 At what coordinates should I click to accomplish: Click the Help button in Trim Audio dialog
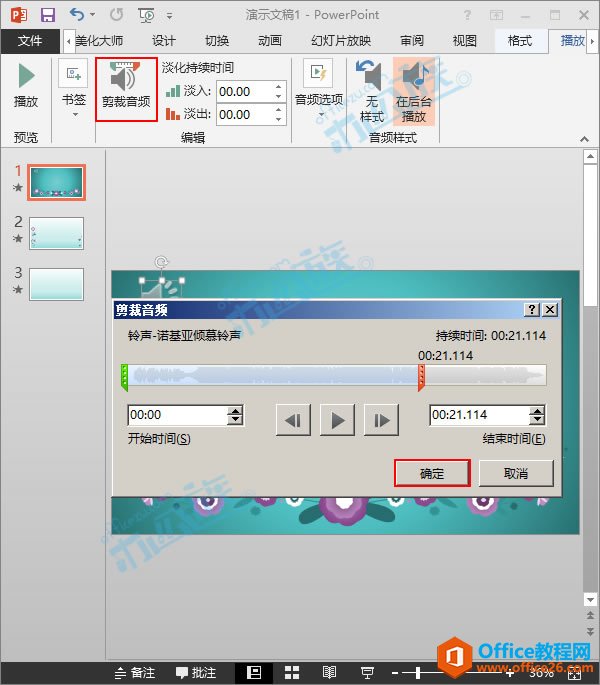[x=532, y=310]
